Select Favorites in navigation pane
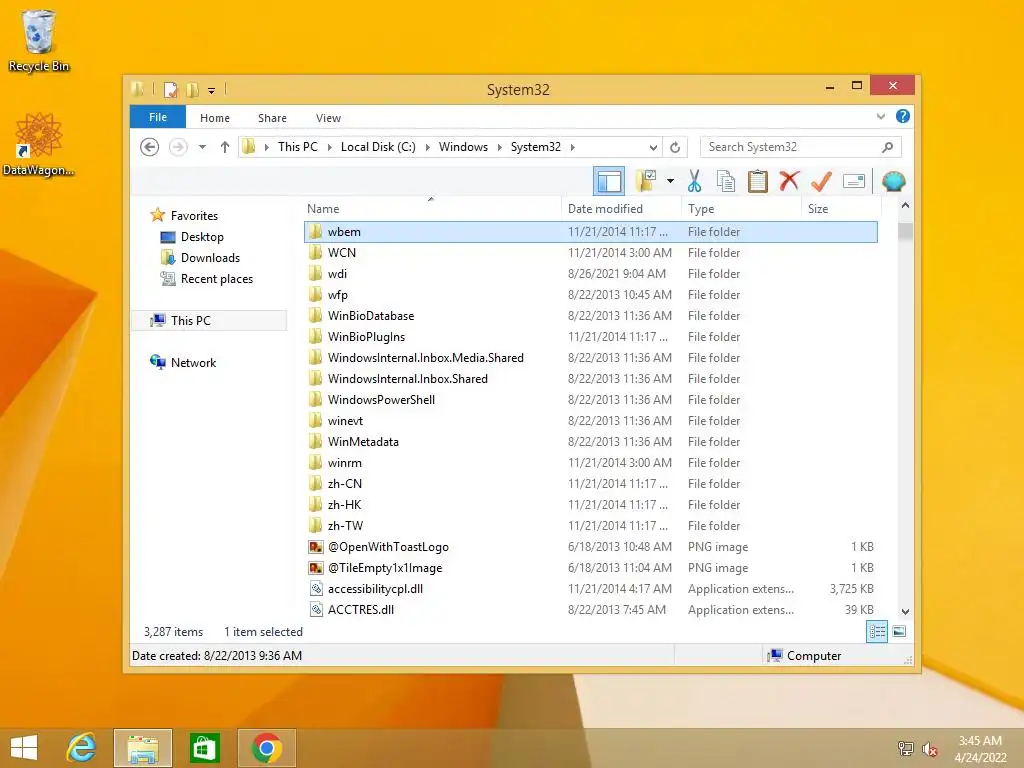This screenshot has height=768, width=1024. click(x=194, y=216)
